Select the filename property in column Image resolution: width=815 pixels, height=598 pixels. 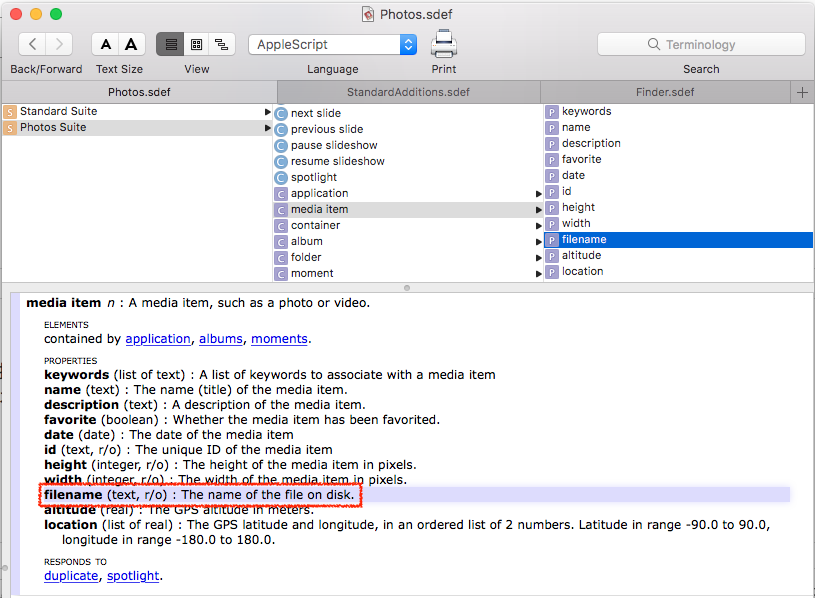tap(678, 240)
